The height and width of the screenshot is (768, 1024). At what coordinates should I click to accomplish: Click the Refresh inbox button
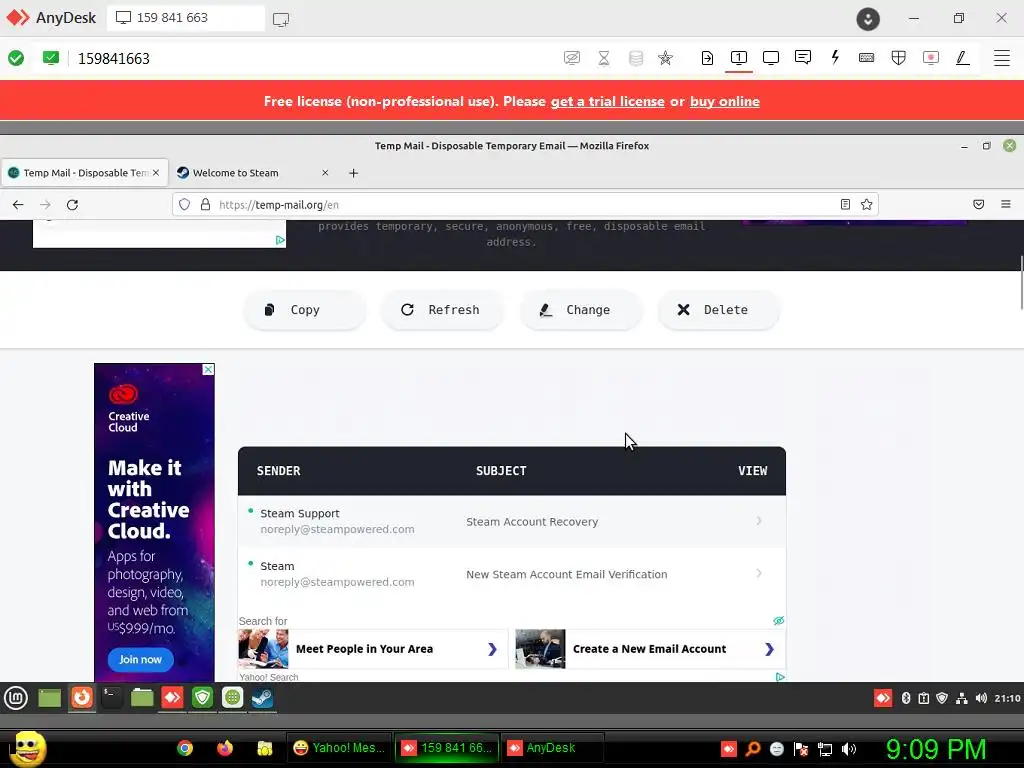pyautogui.click(x=443, y=310)
